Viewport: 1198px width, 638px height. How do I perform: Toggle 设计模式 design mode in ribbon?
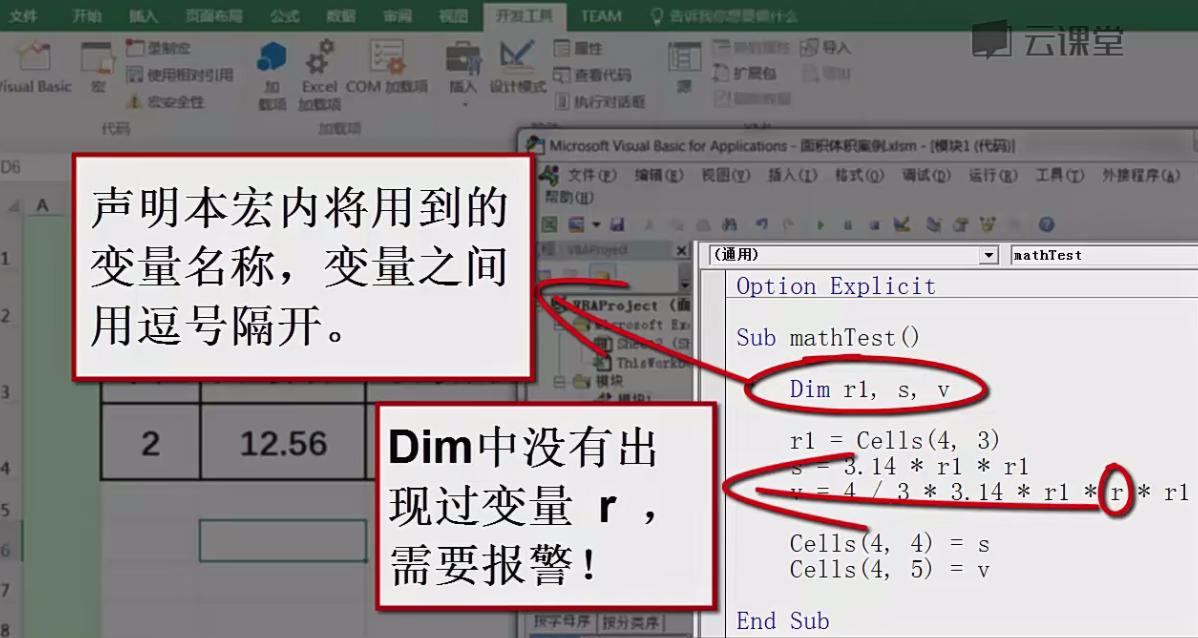[517, 67]
